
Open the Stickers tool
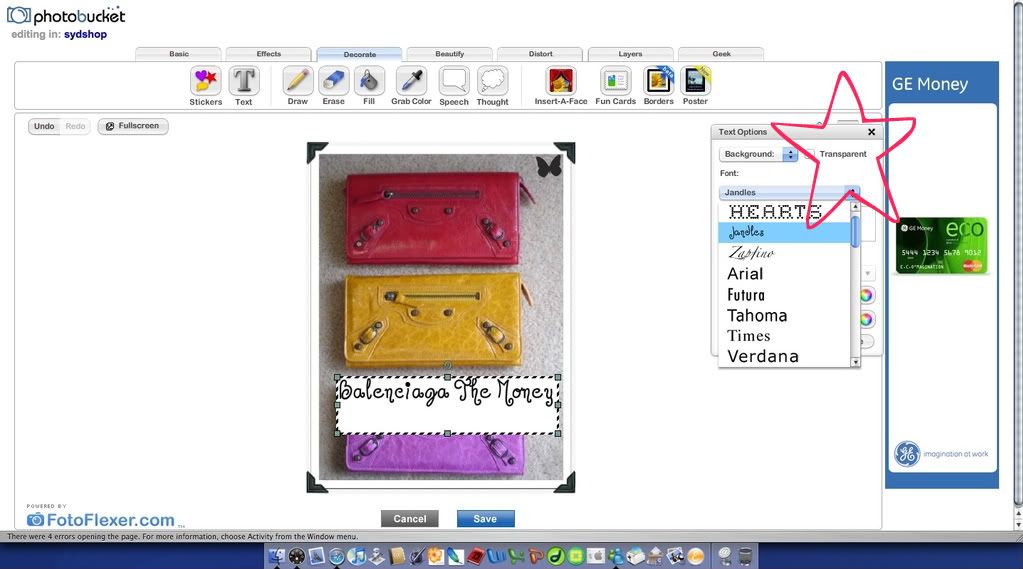206,85
